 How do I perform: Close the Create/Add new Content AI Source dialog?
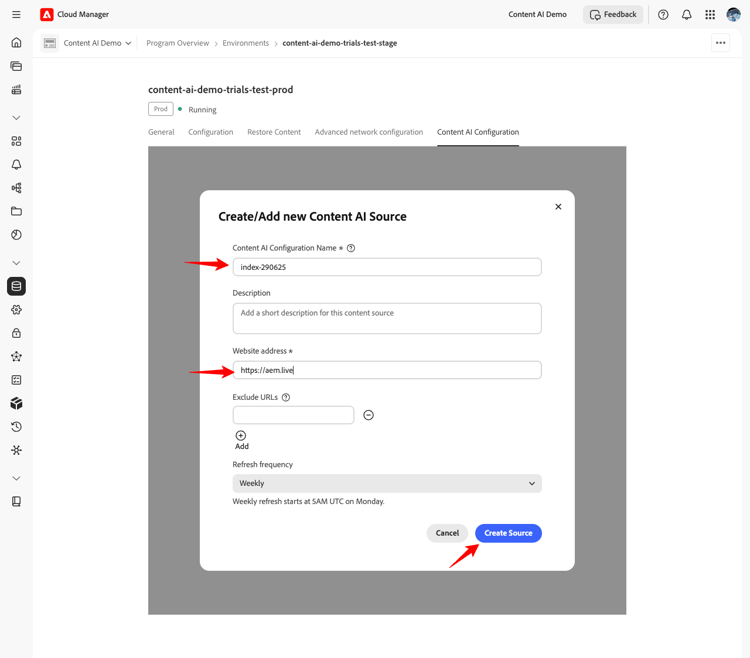[x=558, y=207]
